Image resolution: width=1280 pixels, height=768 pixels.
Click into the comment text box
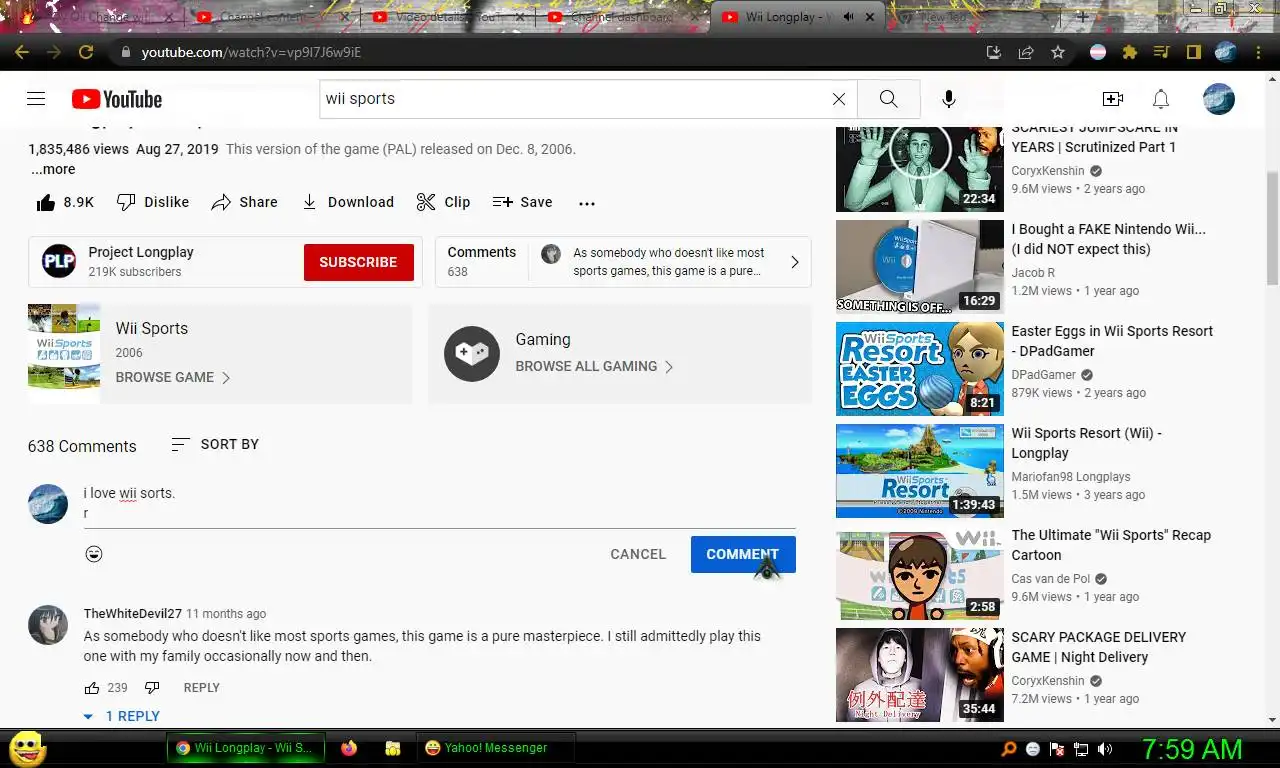[440, 503]
